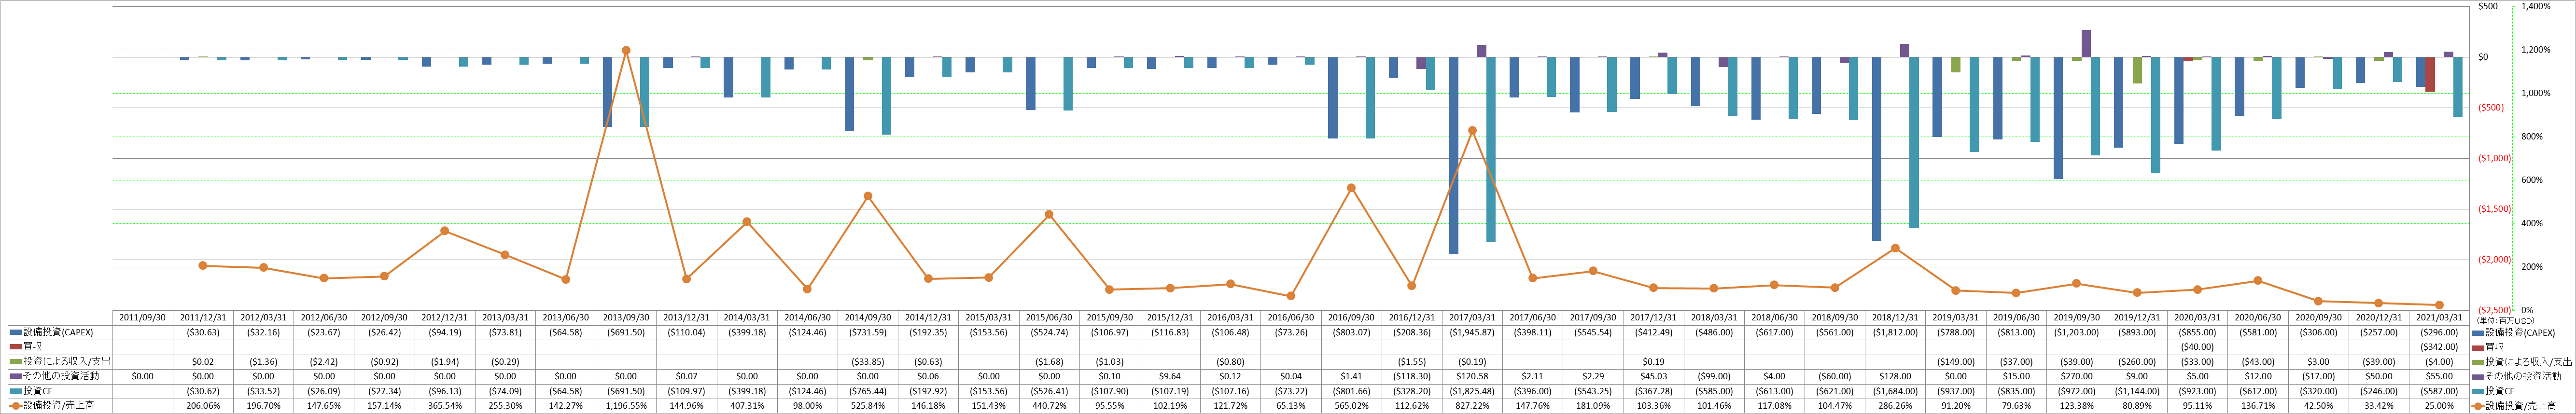The image size is (2576, 414).
Task: Click red swatch of 買収 in right legend
Action: 2478,347
